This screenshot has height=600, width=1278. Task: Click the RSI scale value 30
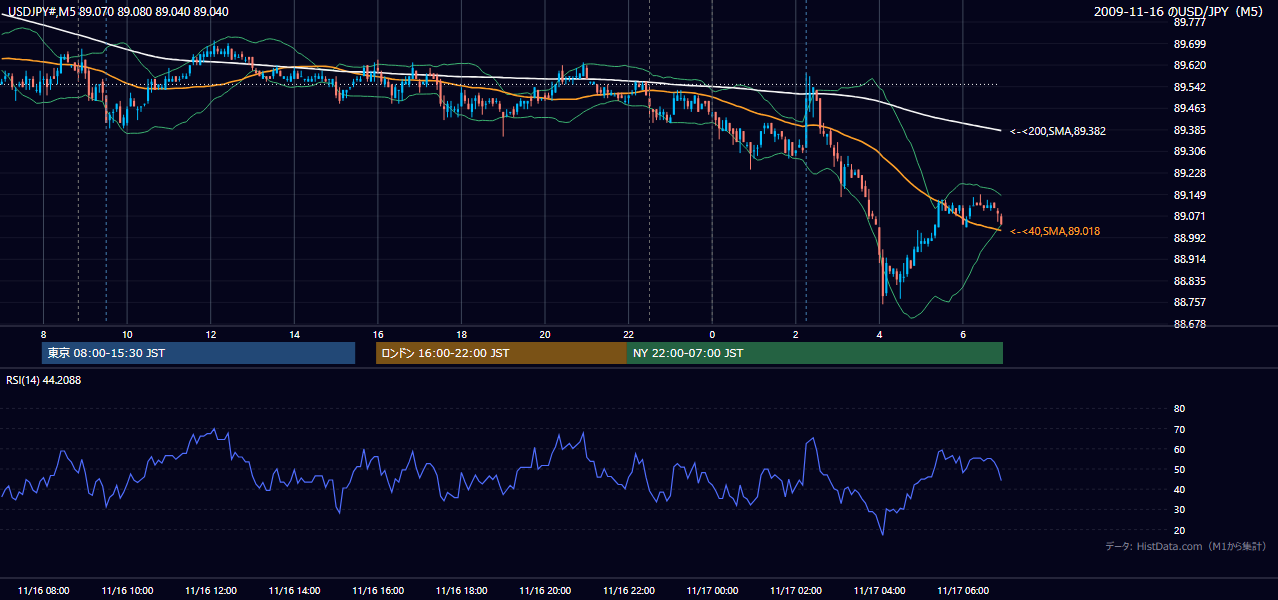[1179, 510]
